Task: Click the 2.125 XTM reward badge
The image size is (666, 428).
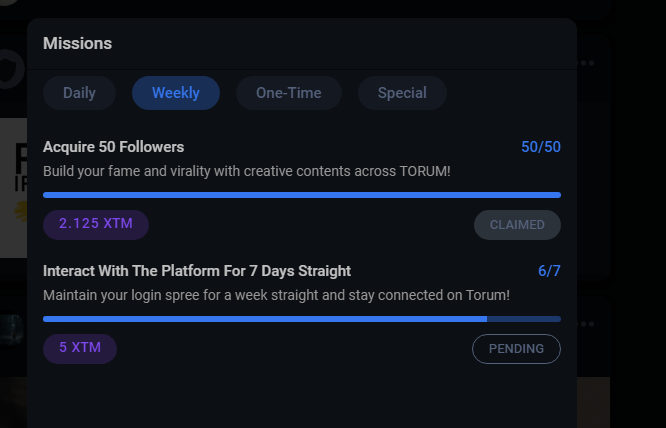Action: [x=96, y=225]
